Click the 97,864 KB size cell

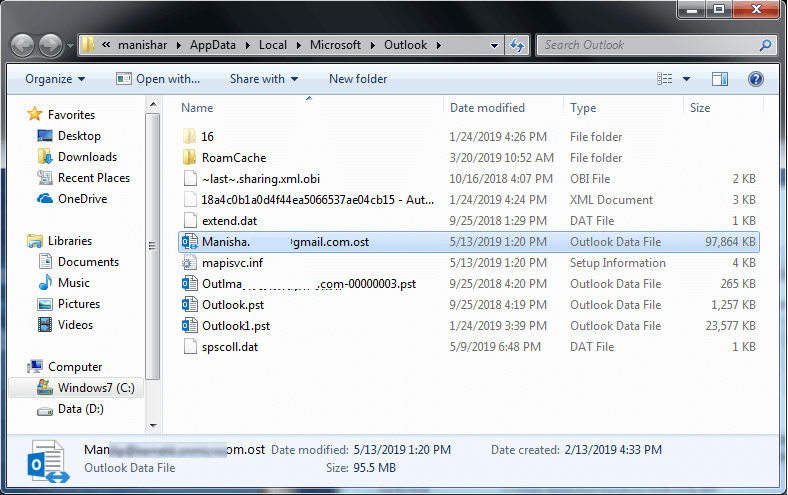pos(730,242)
